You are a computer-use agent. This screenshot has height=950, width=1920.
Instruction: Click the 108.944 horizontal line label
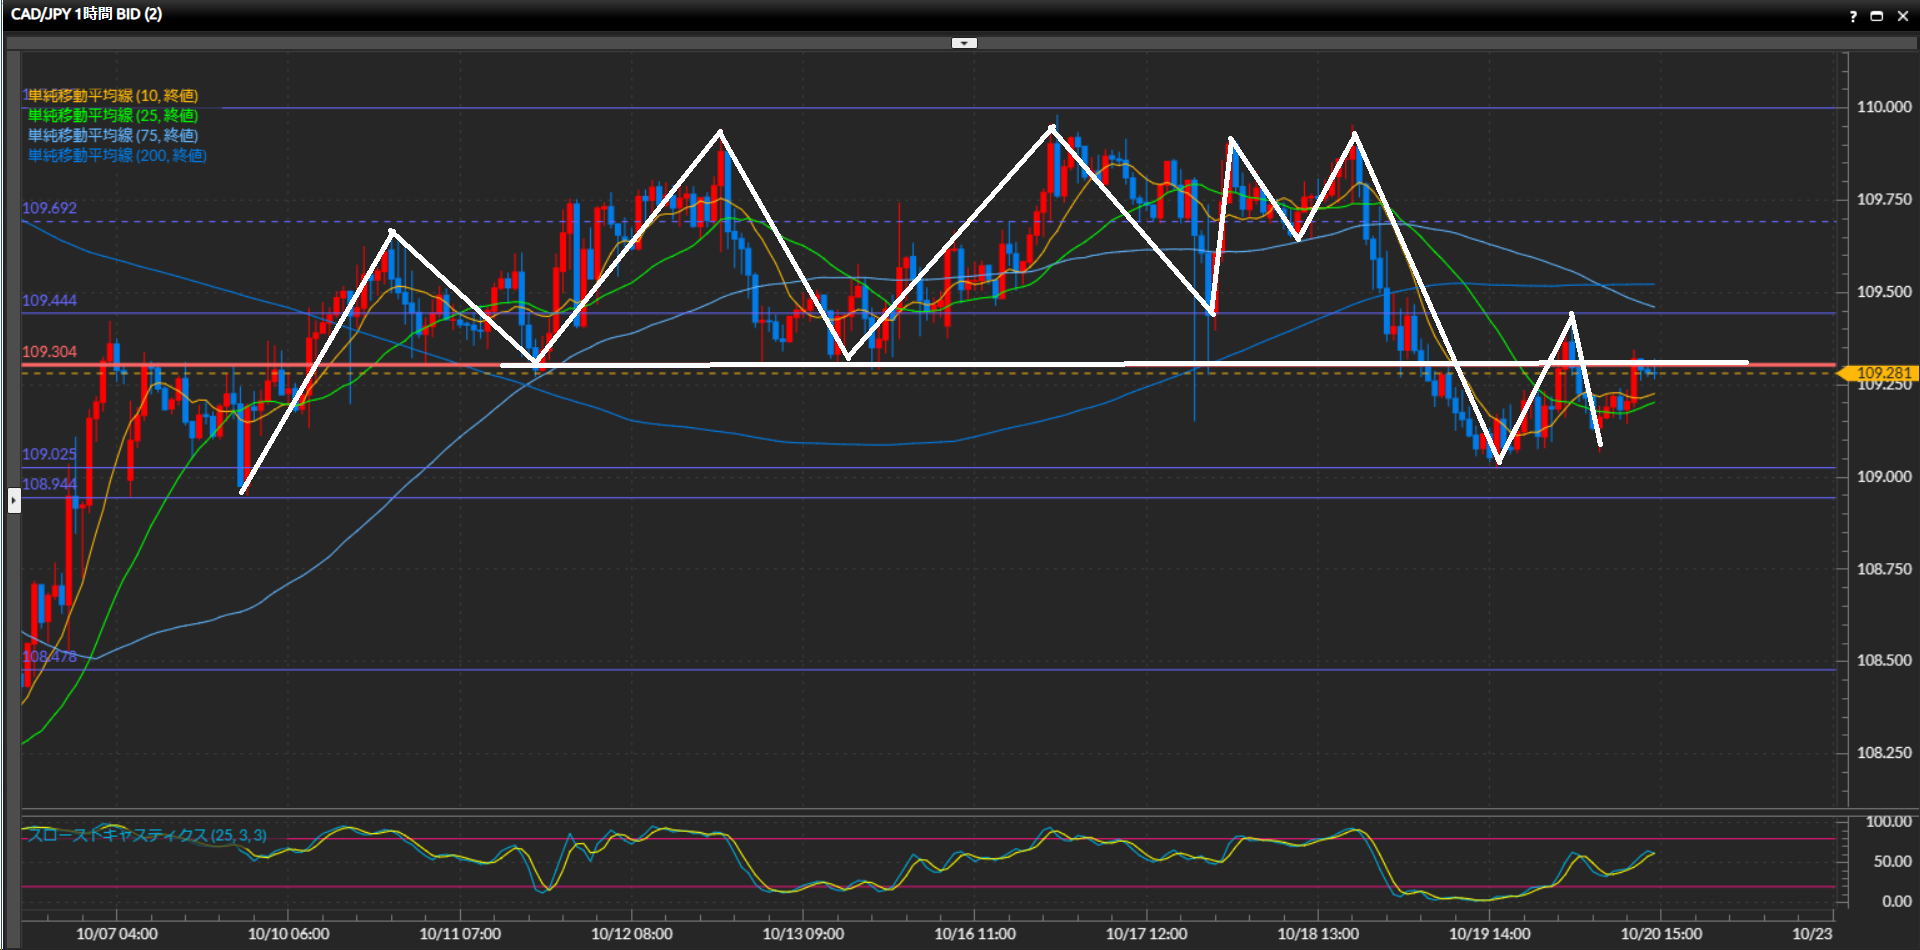pyautogui.click(x=49, y=484)
